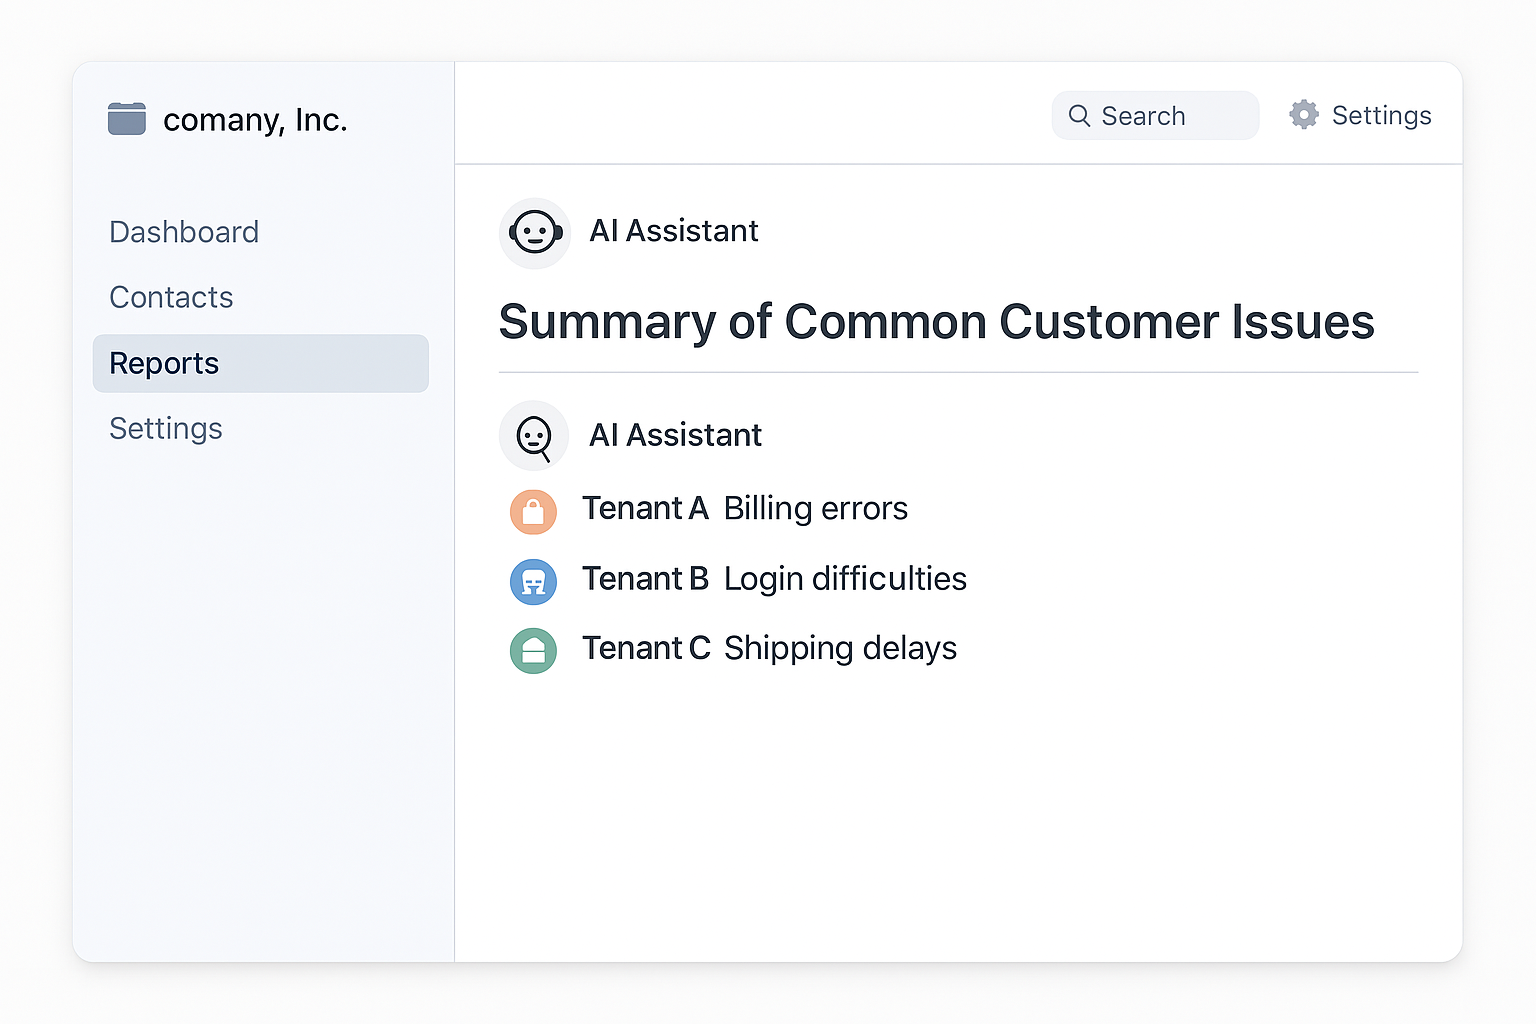The width and height of the screenshot is (1536, 1024).
Task: Click the AI Assistant robot avatar at top
Action: (535, 233)
